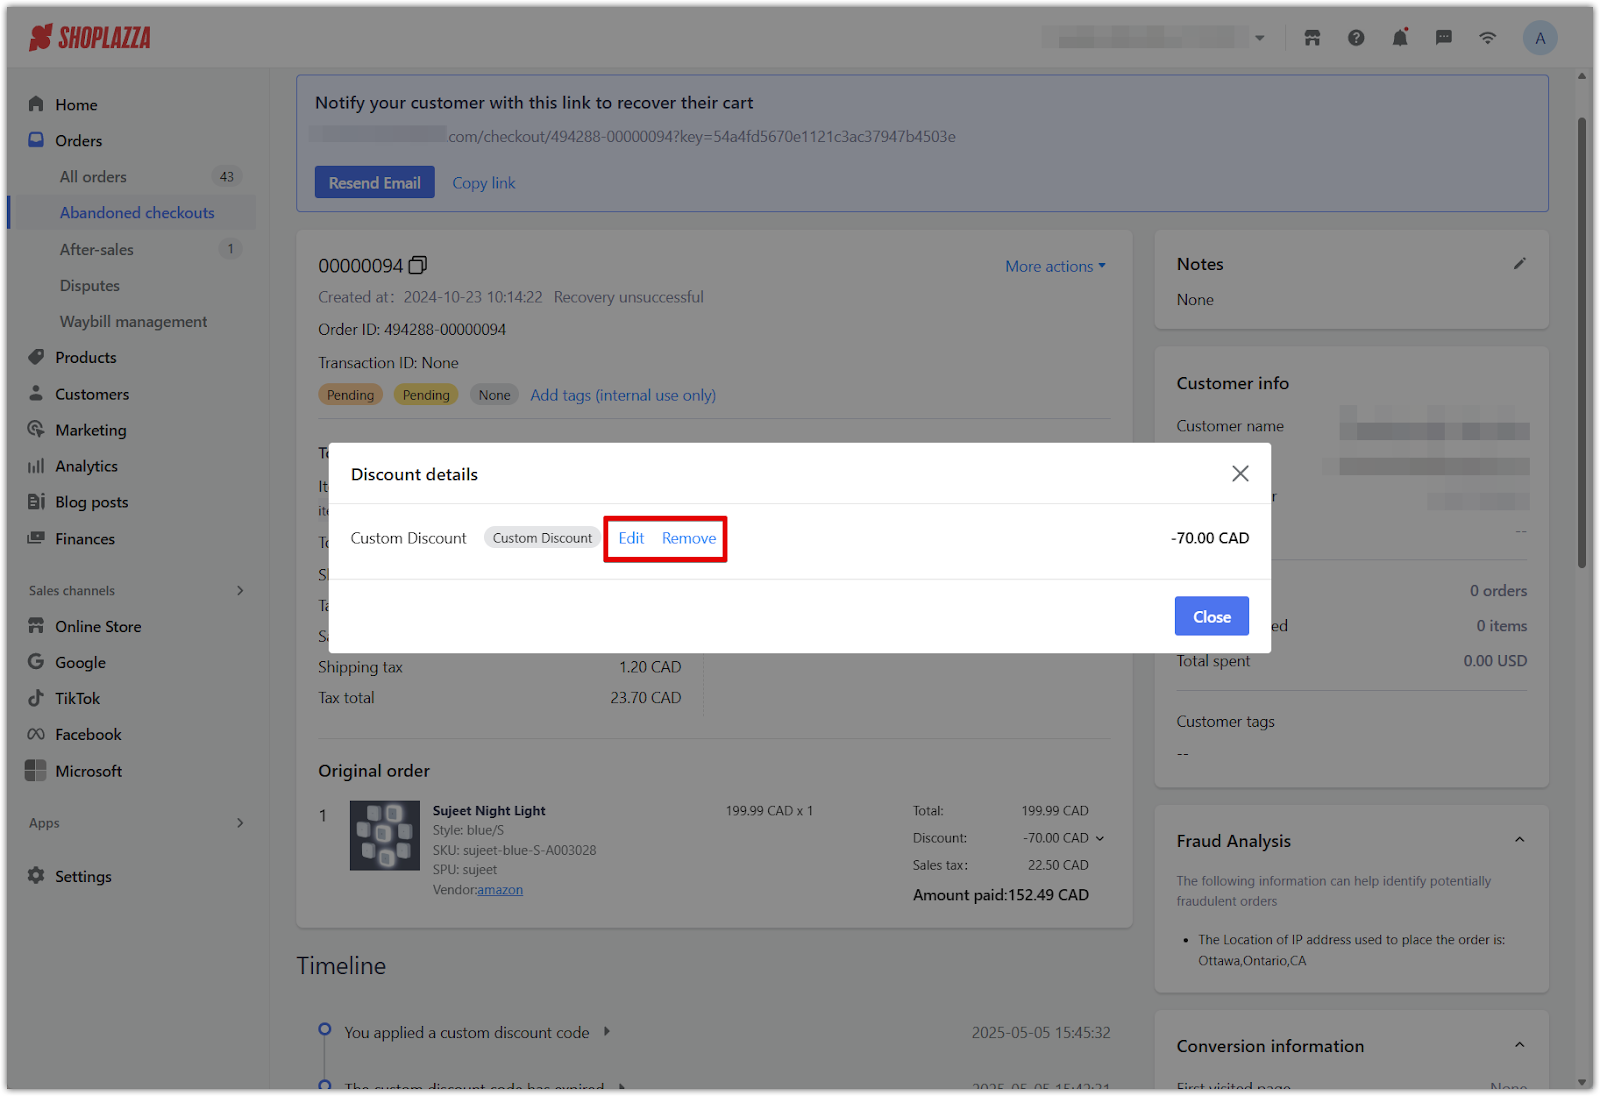Viewport: 1600px width, 1096px height.
Task: Click the blue Close button
Action: [1212, 617]
